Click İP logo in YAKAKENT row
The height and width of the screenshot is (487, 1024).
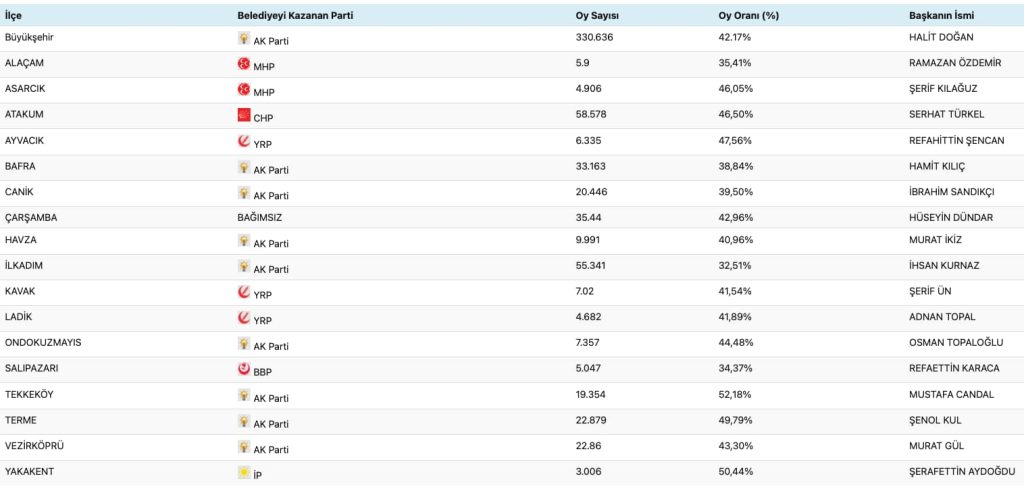click(x=244, y=471)
